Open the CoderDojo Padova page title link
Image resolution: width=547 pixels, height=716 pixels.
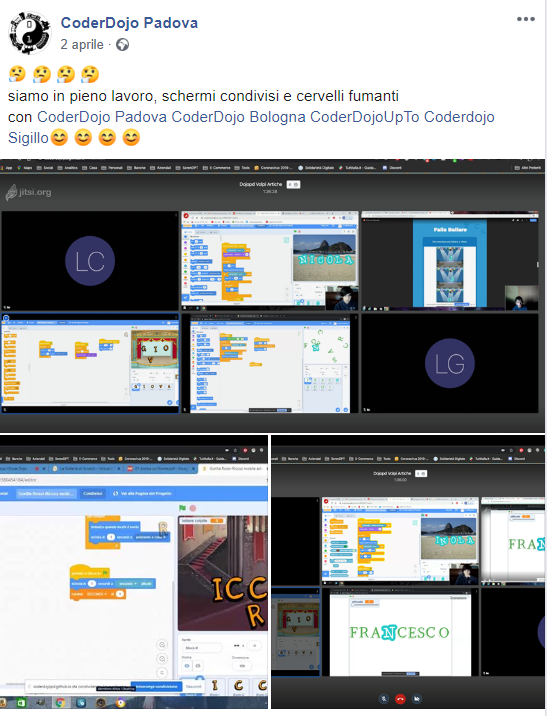(x=129, y=23)
